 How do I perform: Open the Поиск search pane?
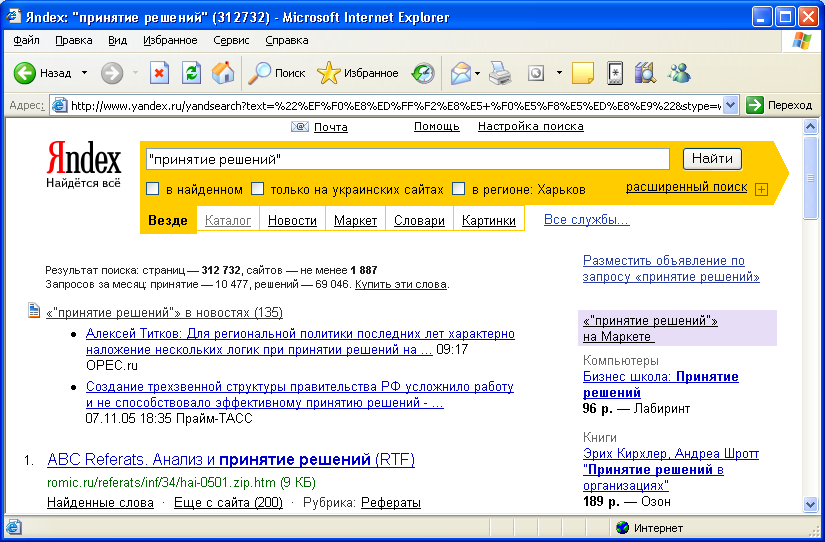[277, 73]
